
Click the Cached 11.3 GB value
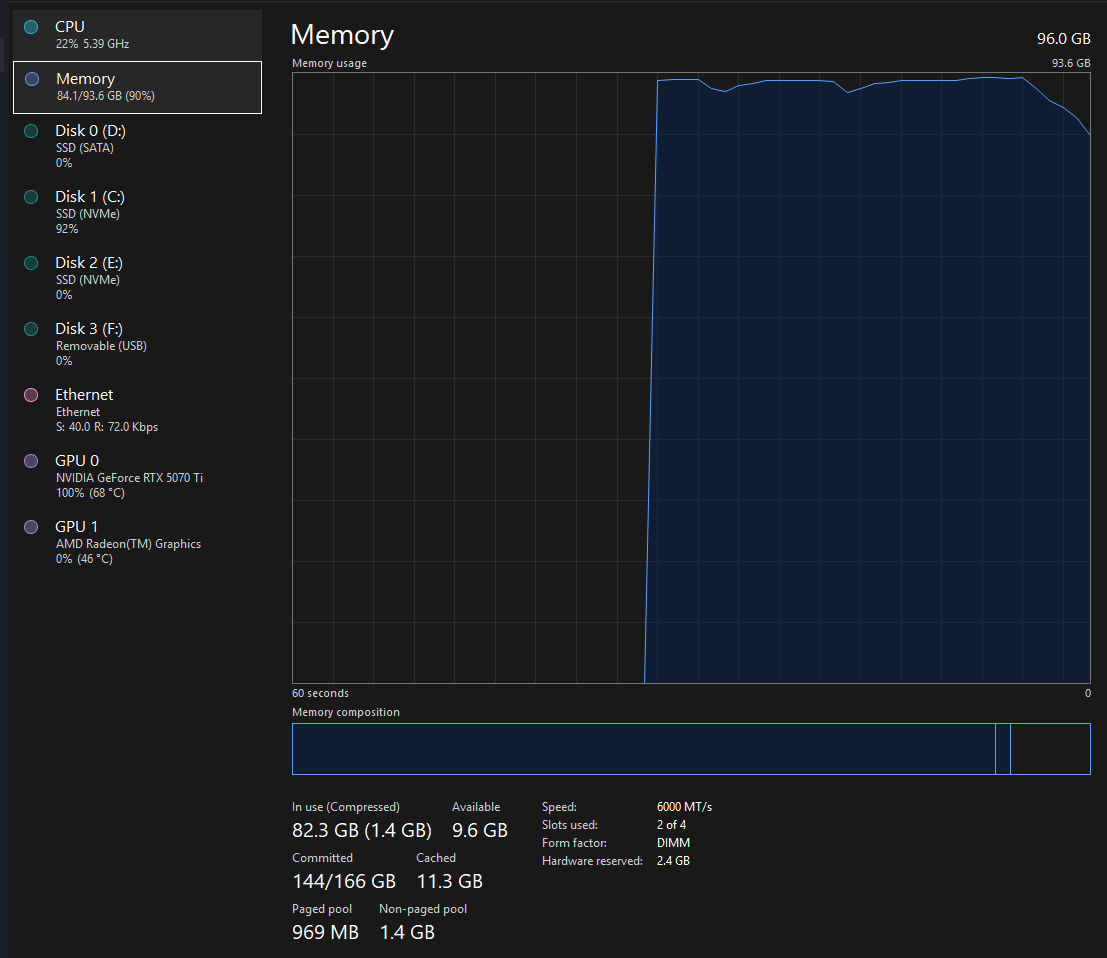(449, 881)
